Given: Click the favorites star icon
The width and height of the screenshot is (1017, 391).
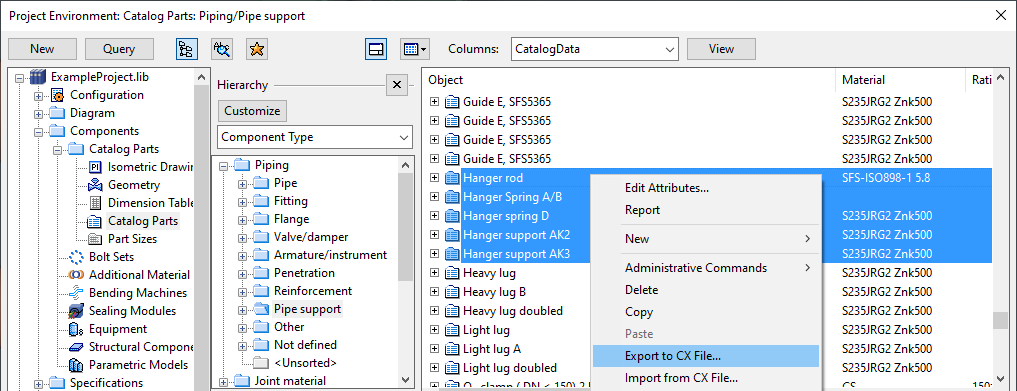Looking at the screenshot, I should pos(257,49).
